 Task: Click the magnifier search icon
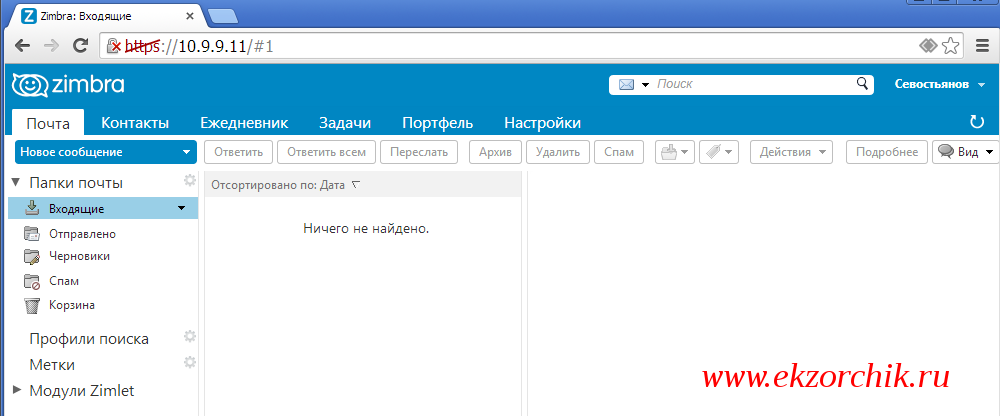pyautogui.click(x=862, y=83)
